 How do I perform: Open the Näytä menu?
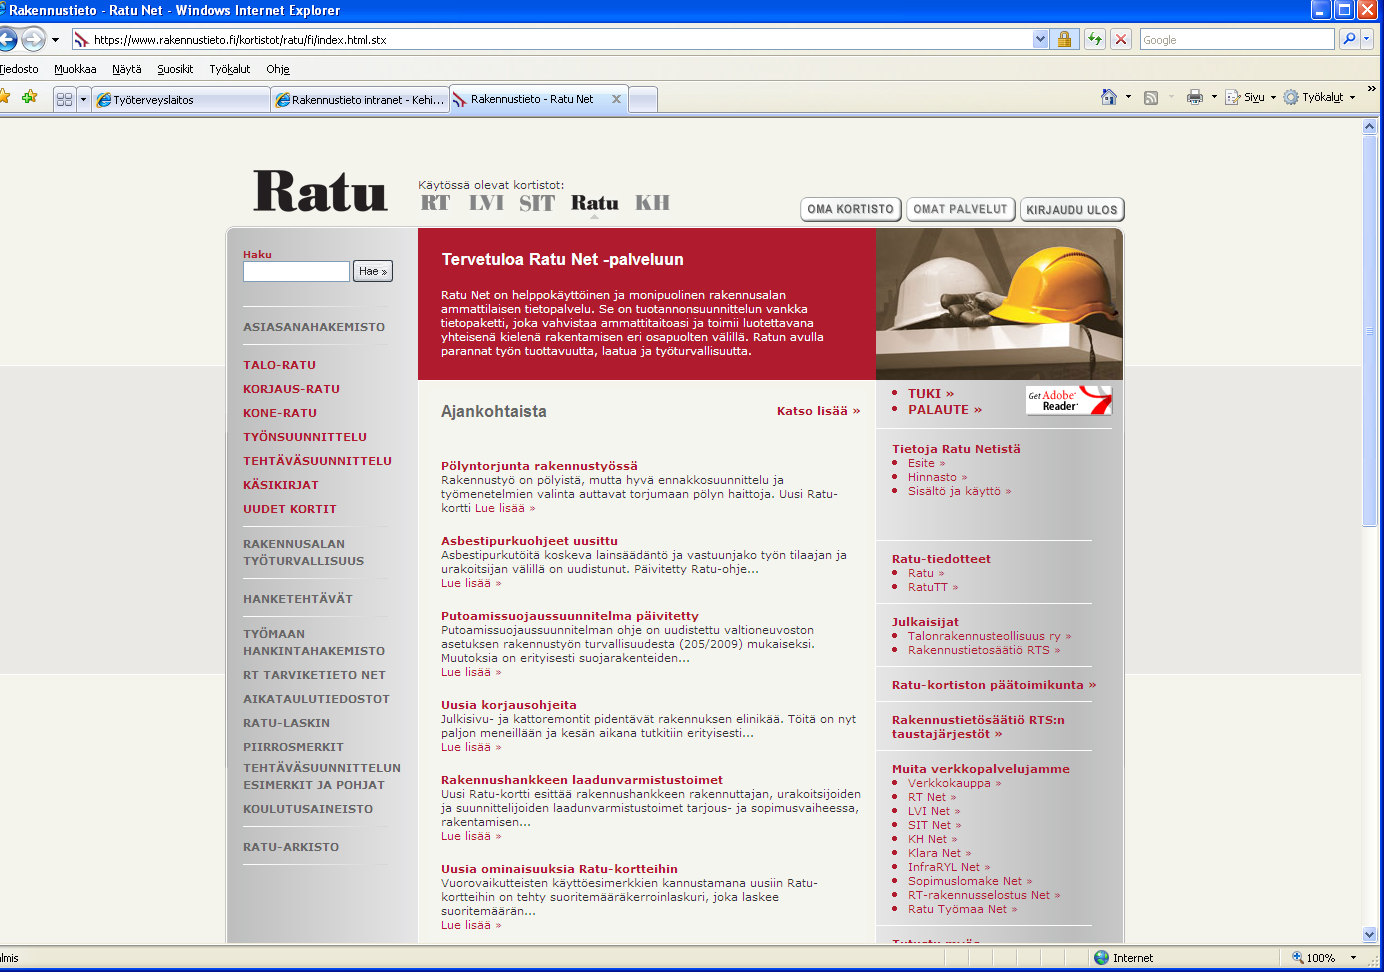click(126, 69)
